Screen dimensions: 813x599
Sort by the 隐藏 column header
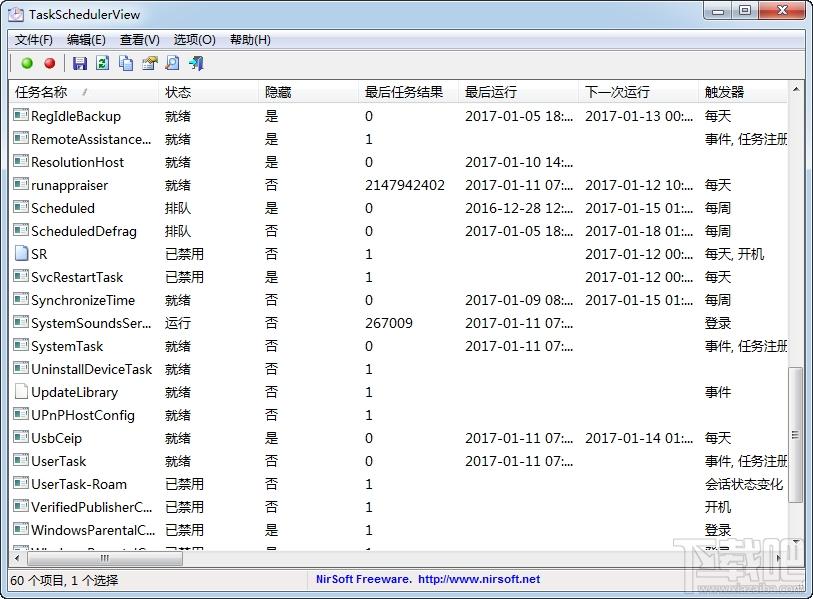309,92
